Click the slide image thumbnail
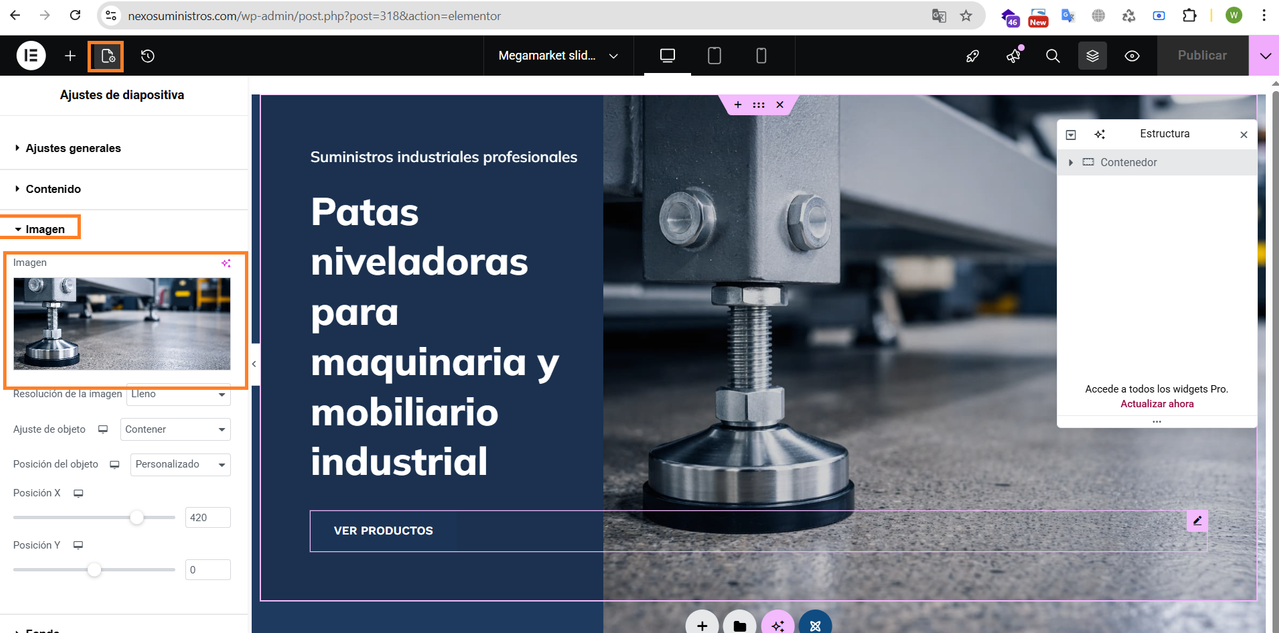The height and width of the screenshot is (633, 1279). coord(122,324)
